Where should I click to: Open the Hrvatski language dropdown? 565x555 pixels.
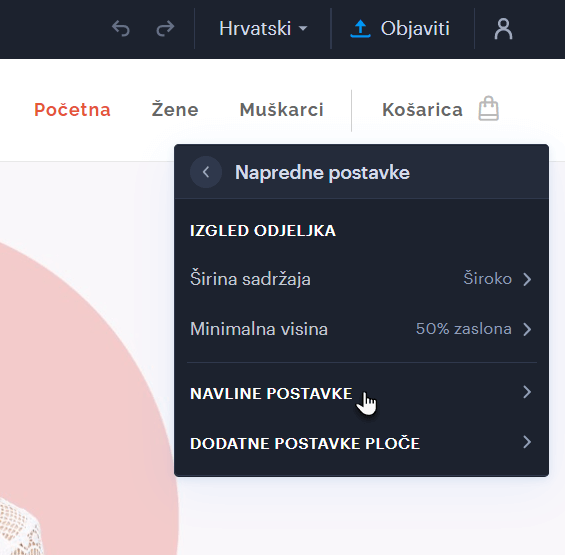pos(263,28)
